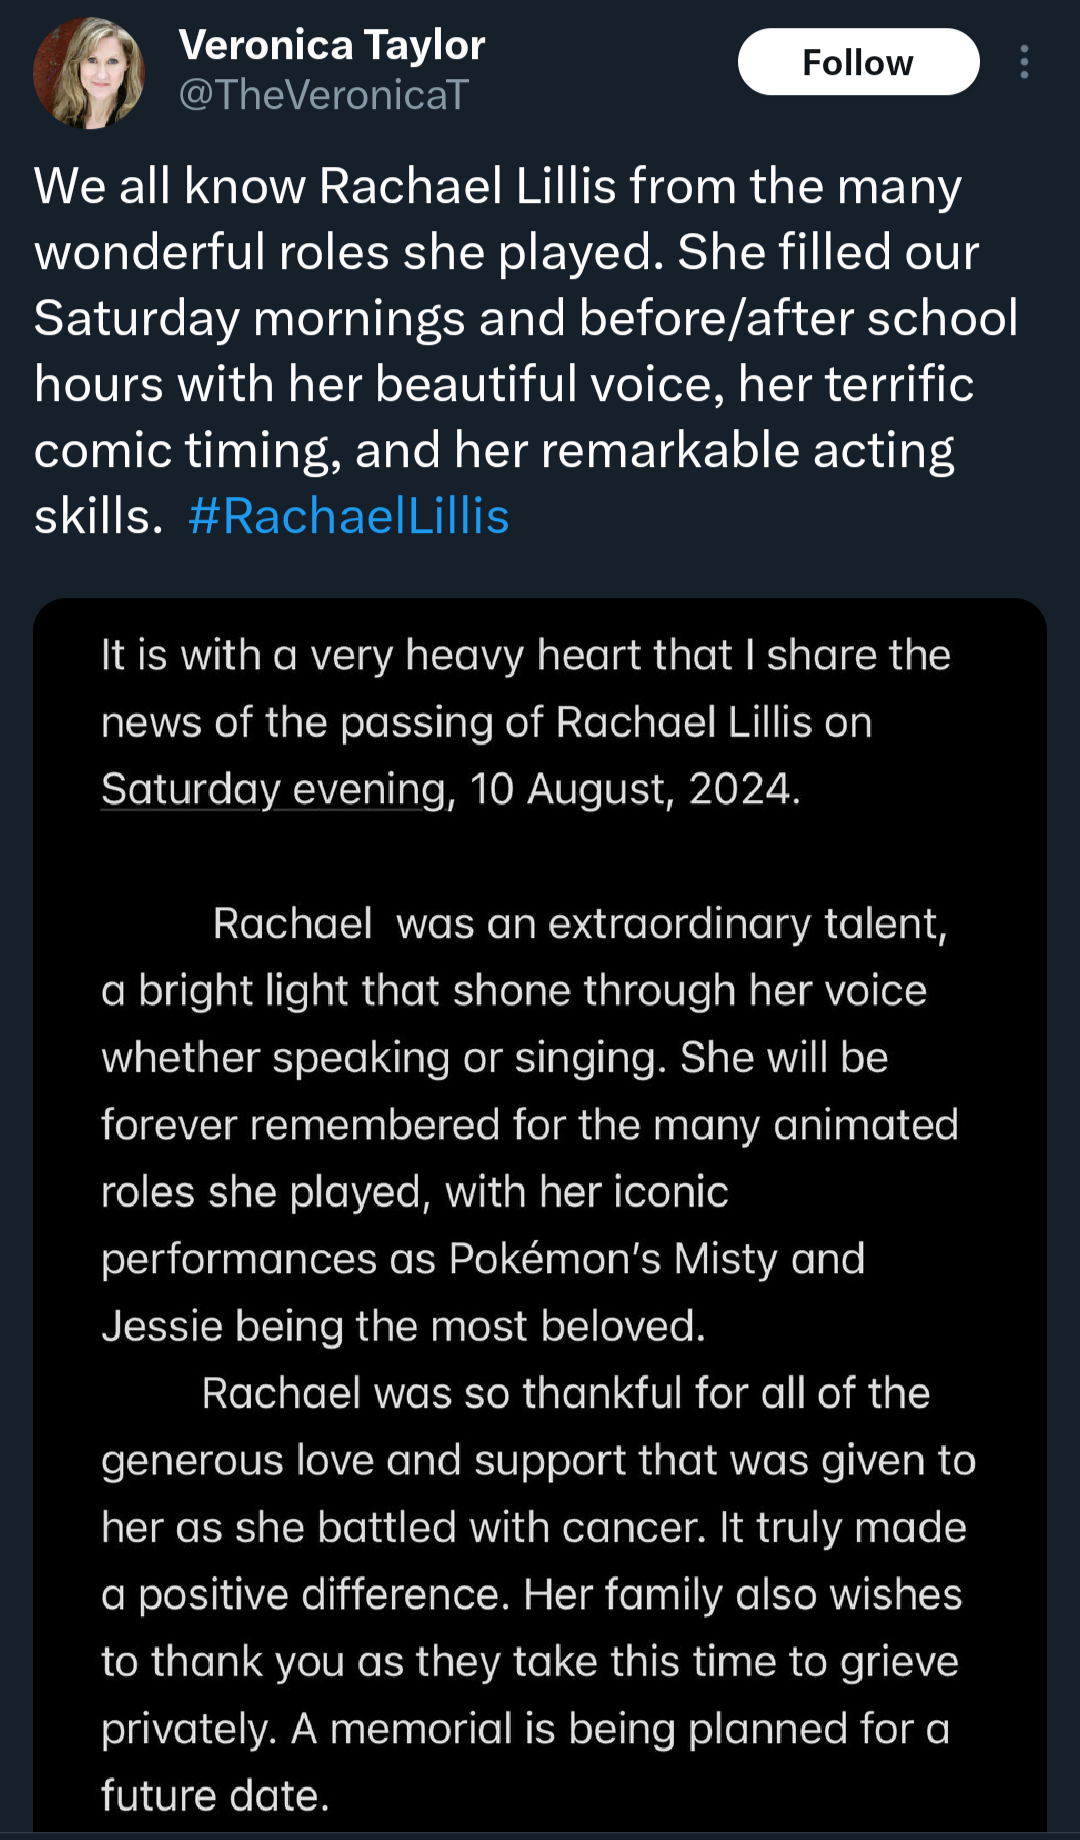Viewport: 1080px width, 1840px height.
Task: Tap the 'It is with a very heavy heart' line
Action: (526, 655)
